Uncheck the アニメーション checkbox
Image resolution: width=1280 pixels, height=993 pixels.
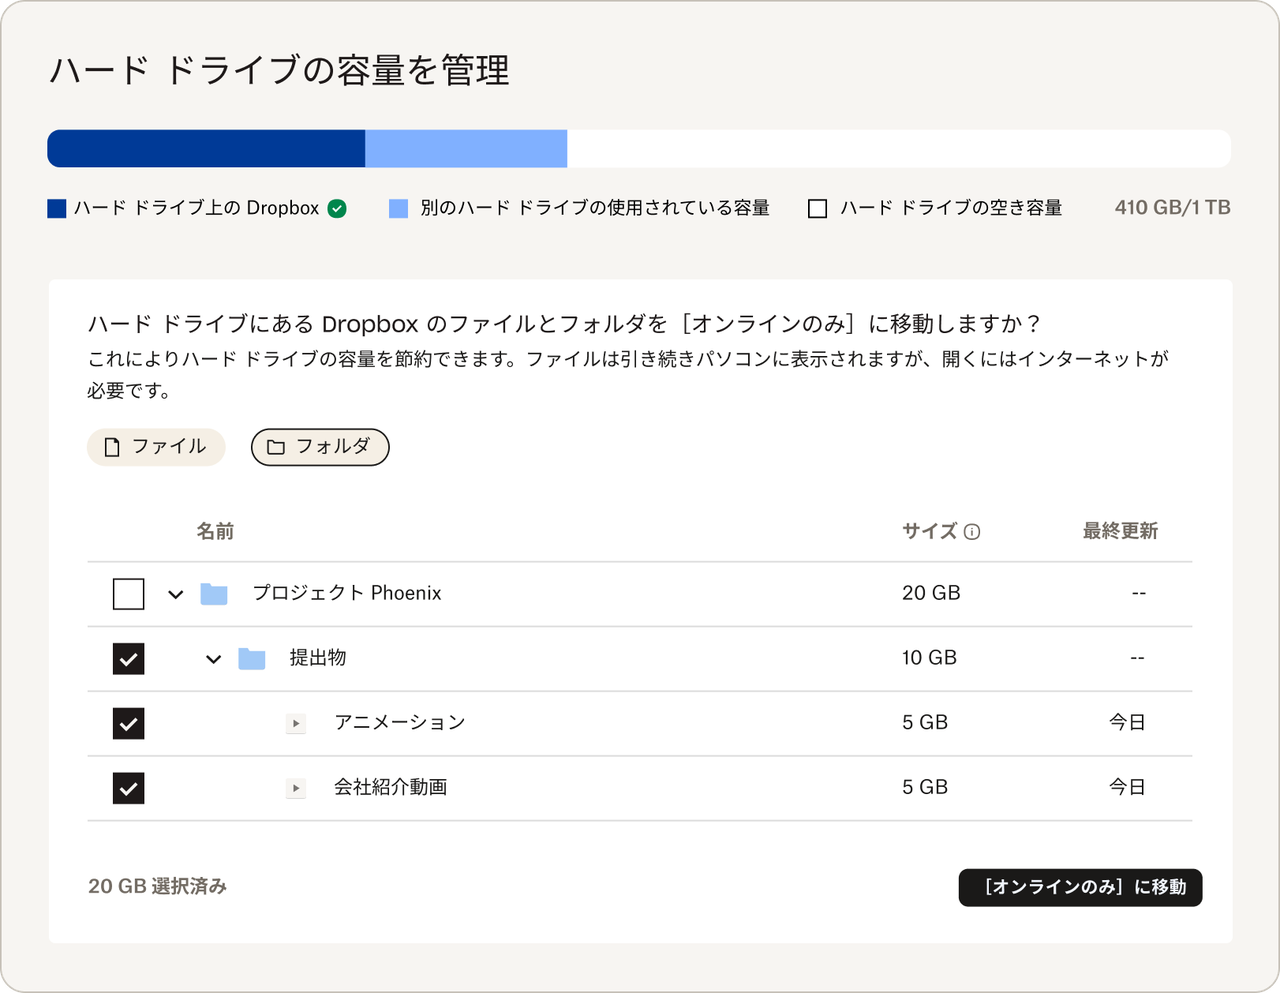tap(128, 723)
